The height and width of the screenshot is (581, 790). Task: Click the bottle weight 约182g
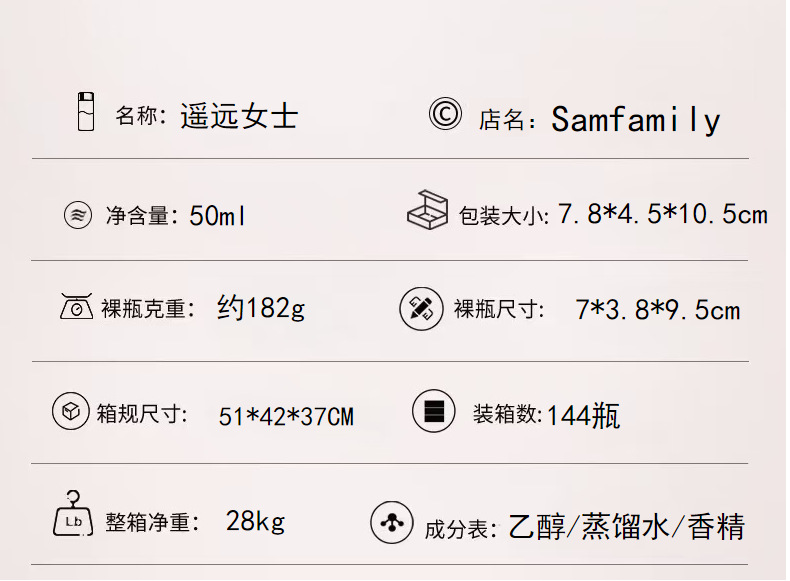click(261, 308)
